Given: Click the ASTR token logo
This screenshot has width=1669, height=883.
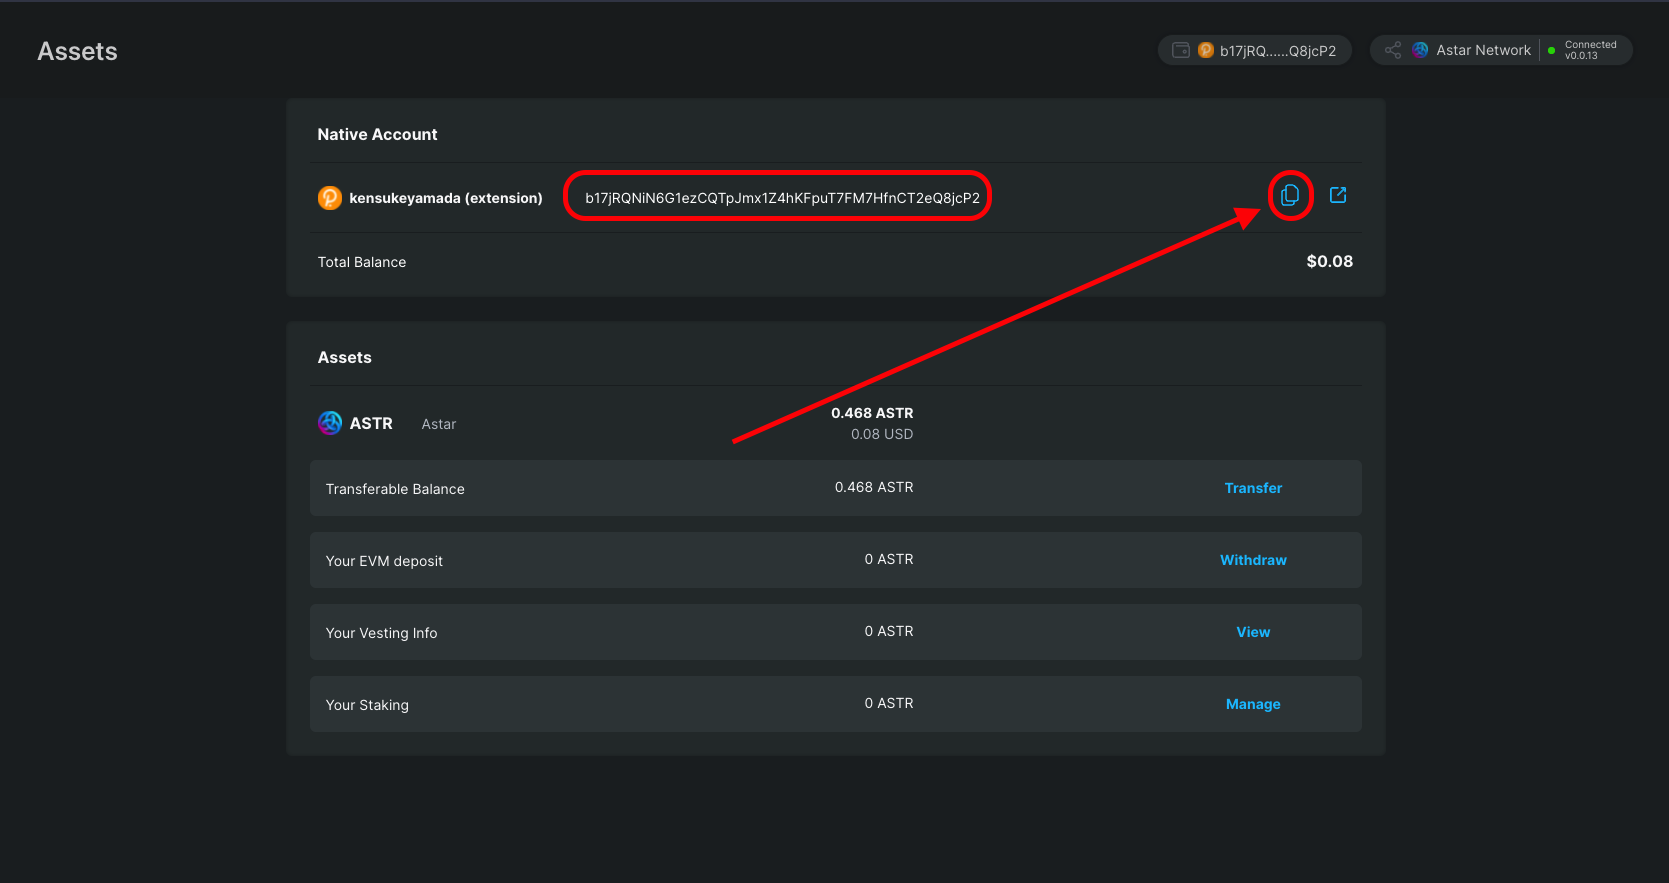Looking at the screenshot, I should coord(330,423).
